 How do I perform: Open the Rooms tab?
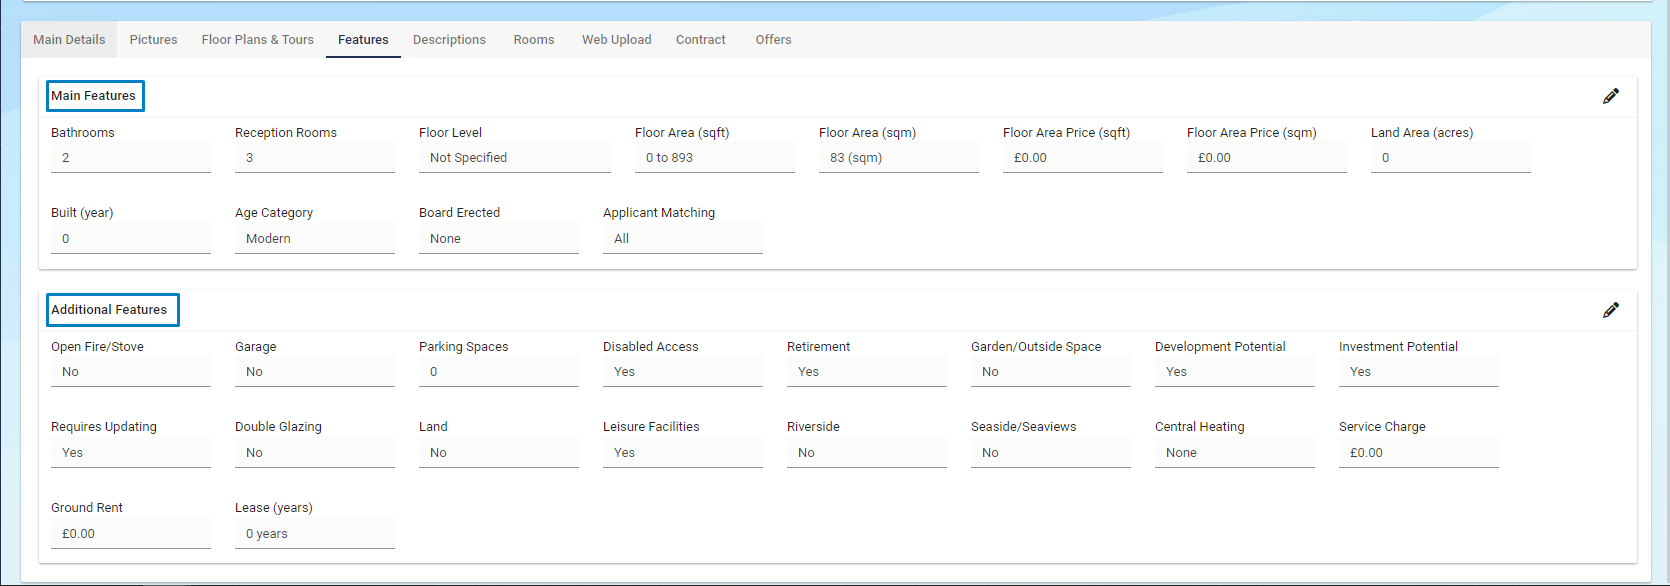(534, 40)
